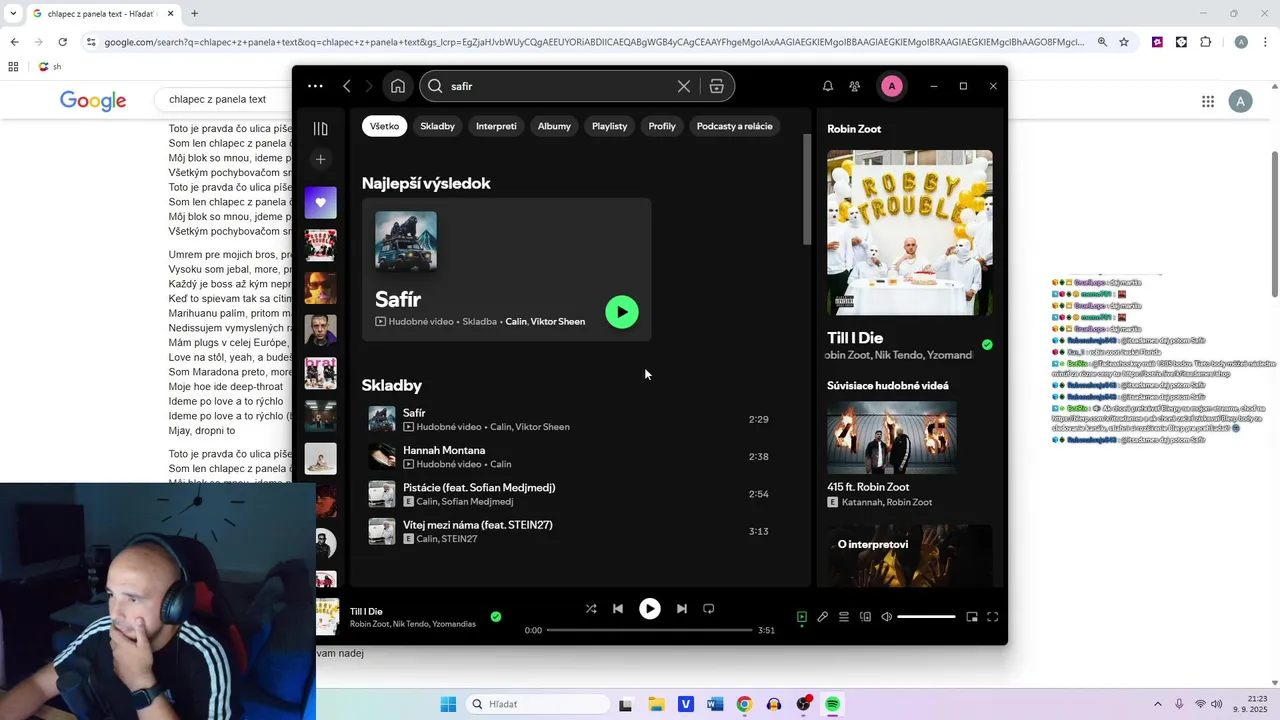Select Albumy filter chip
This screenshot has height=720, width=1280.
554,126
